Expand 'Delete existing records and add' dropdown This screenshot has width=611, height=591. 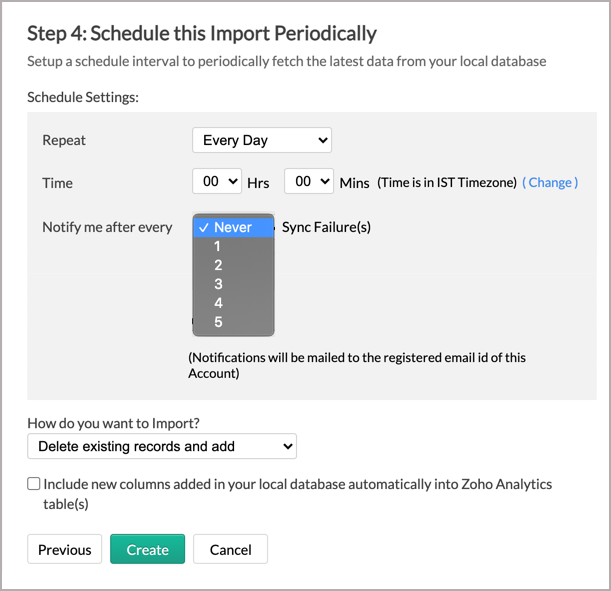162,446
